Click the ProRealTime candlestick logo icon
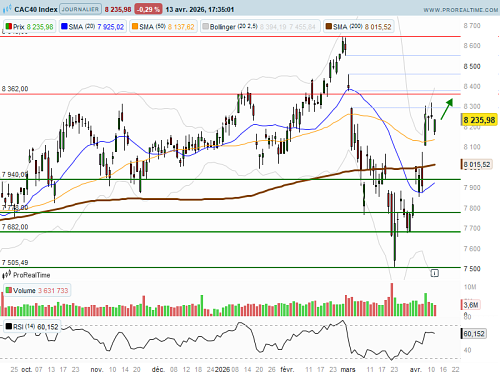The height and width of the screenshot is (375, 500). coord(6,275)
